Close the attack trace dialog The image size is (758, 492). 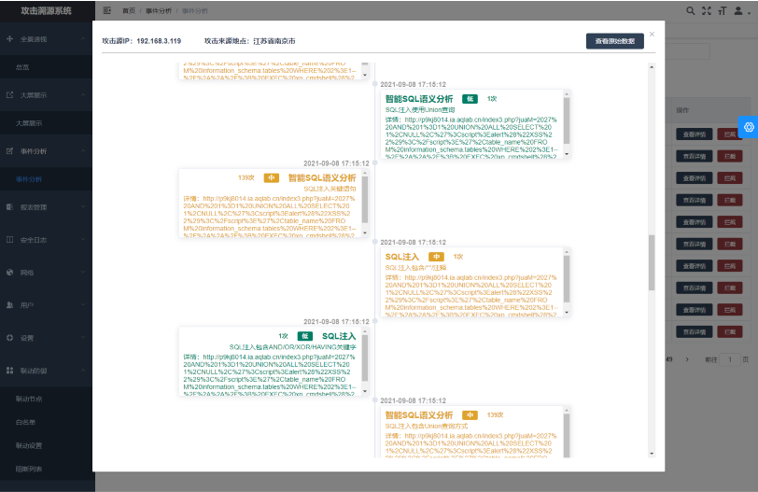pos(652,33)
